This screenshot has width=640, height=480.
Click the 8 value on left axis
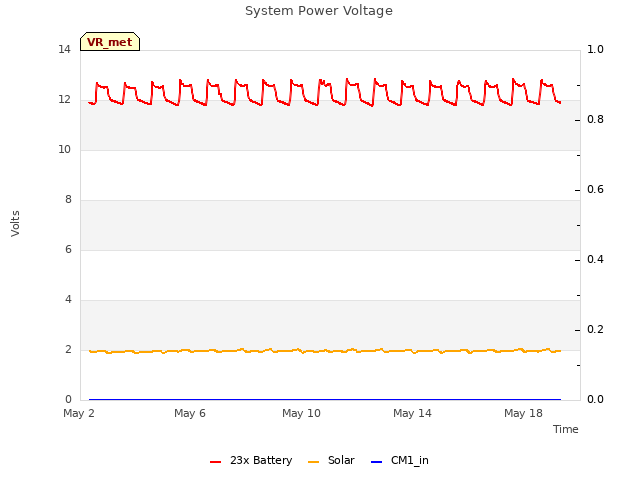(x=68, y=199)
